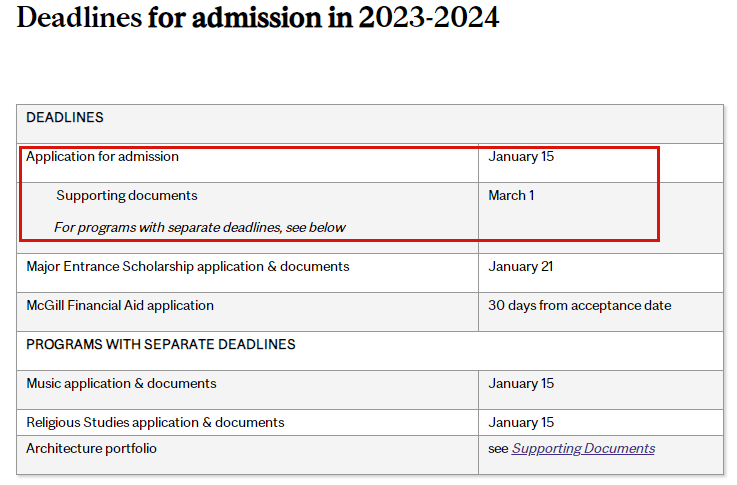This screenshot has width=737, height=485.
Task: Click the italic separate deadlines note
Action: pos(199,228)
